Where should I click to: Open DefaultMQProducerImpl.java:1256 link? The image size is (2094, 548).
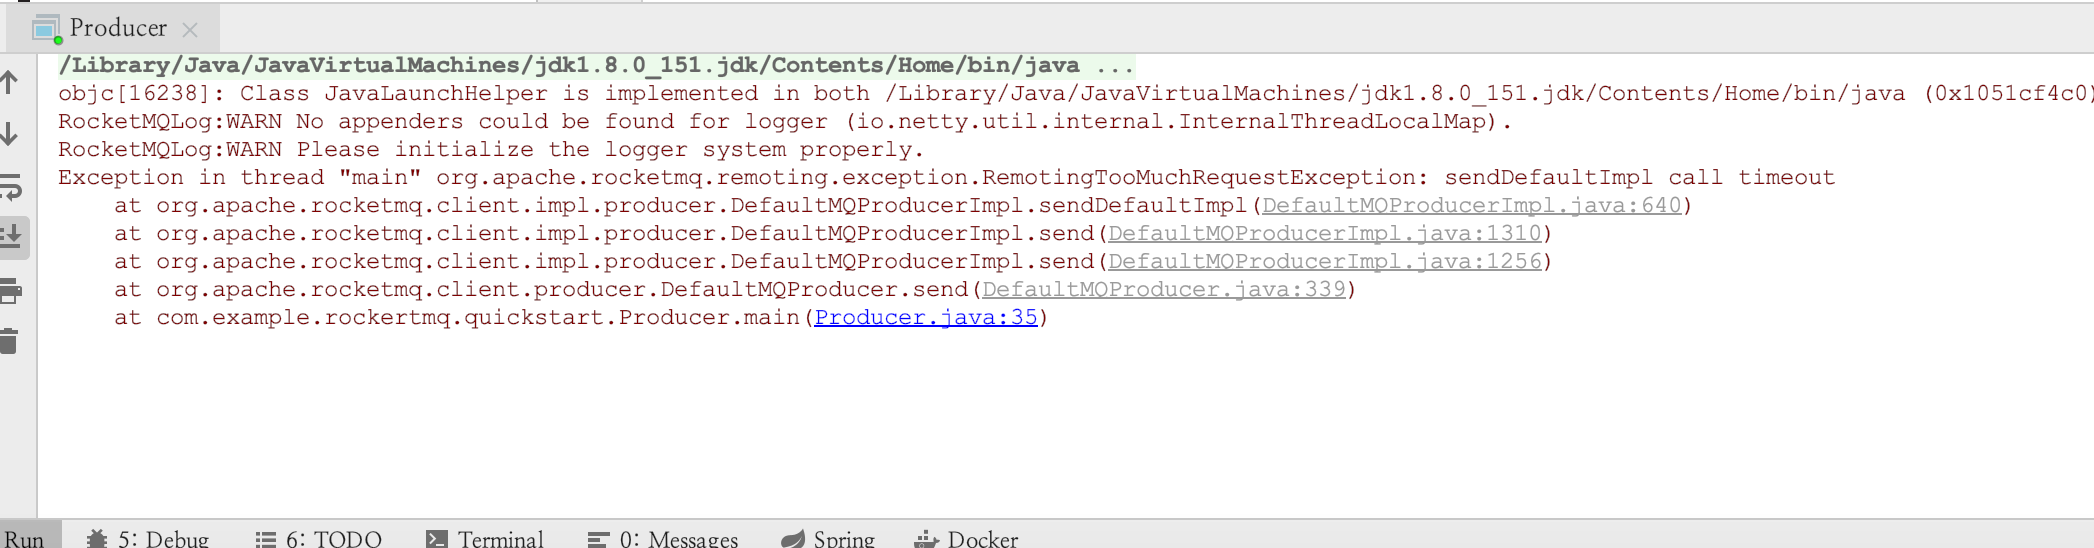(x=1324, y=262)
